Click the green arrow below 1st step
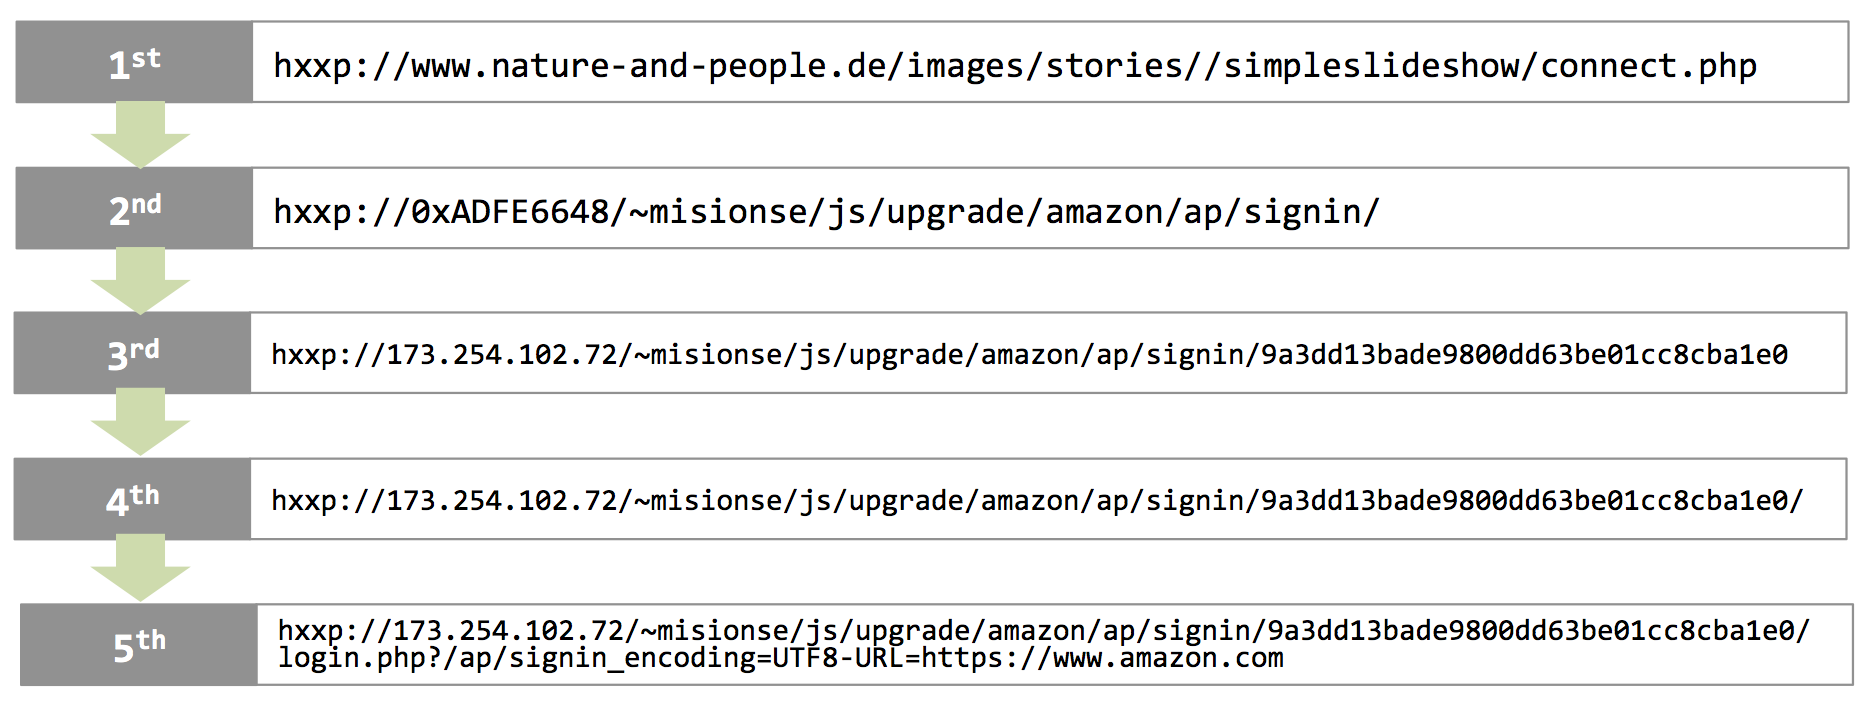 point(140,135)
